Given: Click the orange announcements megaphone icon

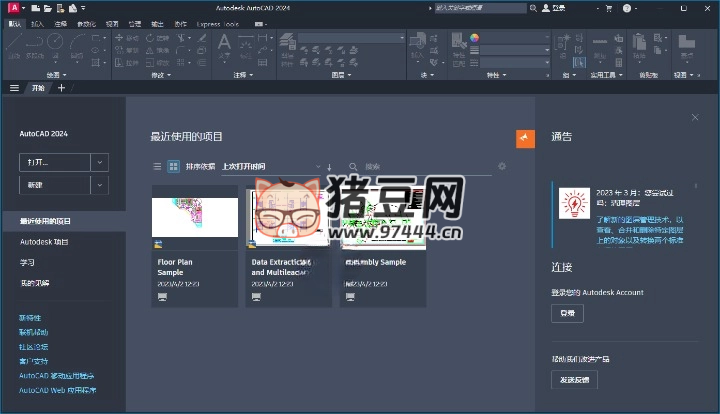Looking at the screenshot, I should pos(525,138).
